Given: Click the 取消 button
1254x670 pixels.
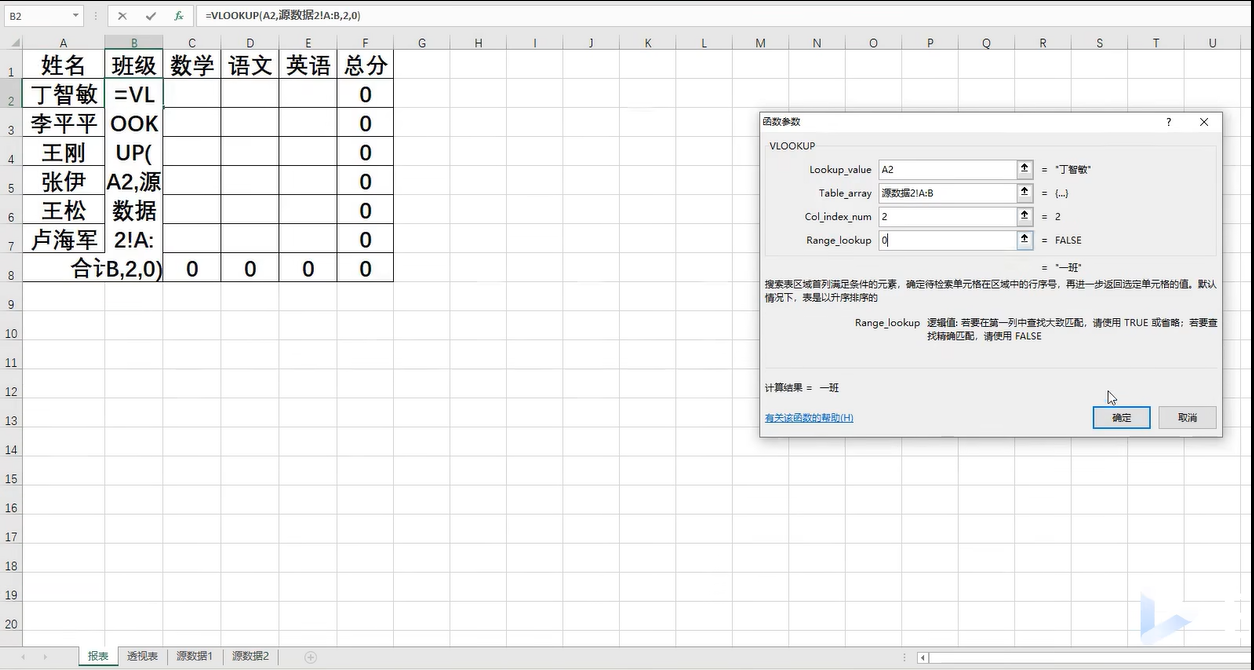Looking at the screenshot, I should [1187, 417].
